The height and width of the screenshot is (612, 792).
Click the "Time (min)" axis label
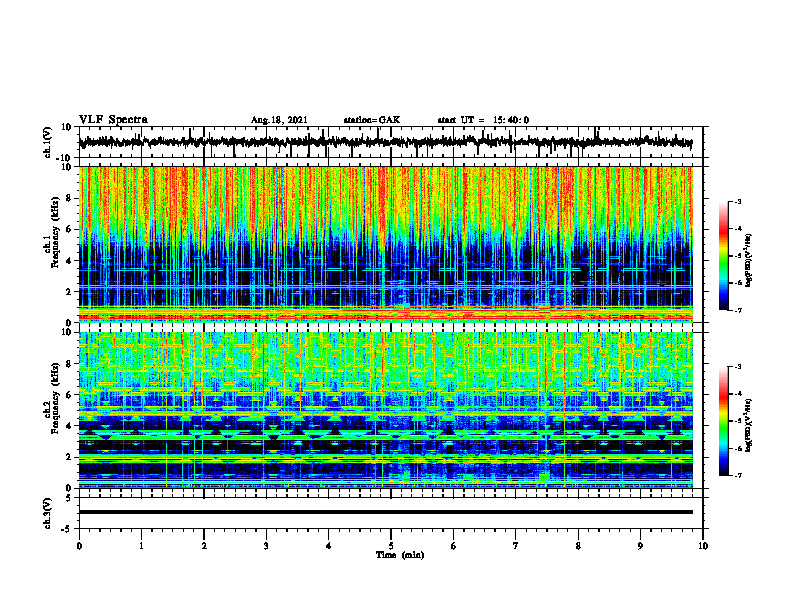coord(400,555)
